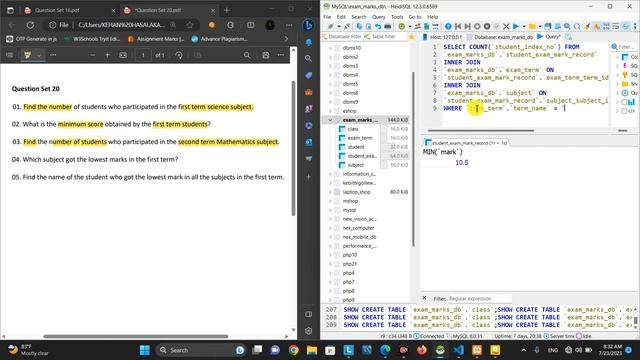The width and height of the screenshot is (640, 360).
Task: Save the PDF using save icon
Action: pos(266,55)
